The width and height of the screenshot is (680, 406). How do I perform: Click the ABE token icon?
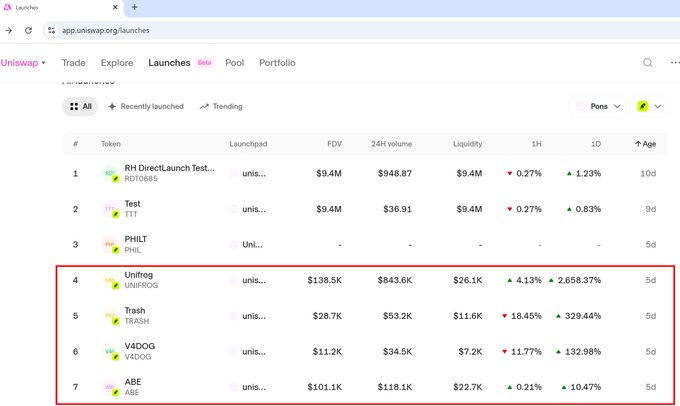[x=110, y=387]
